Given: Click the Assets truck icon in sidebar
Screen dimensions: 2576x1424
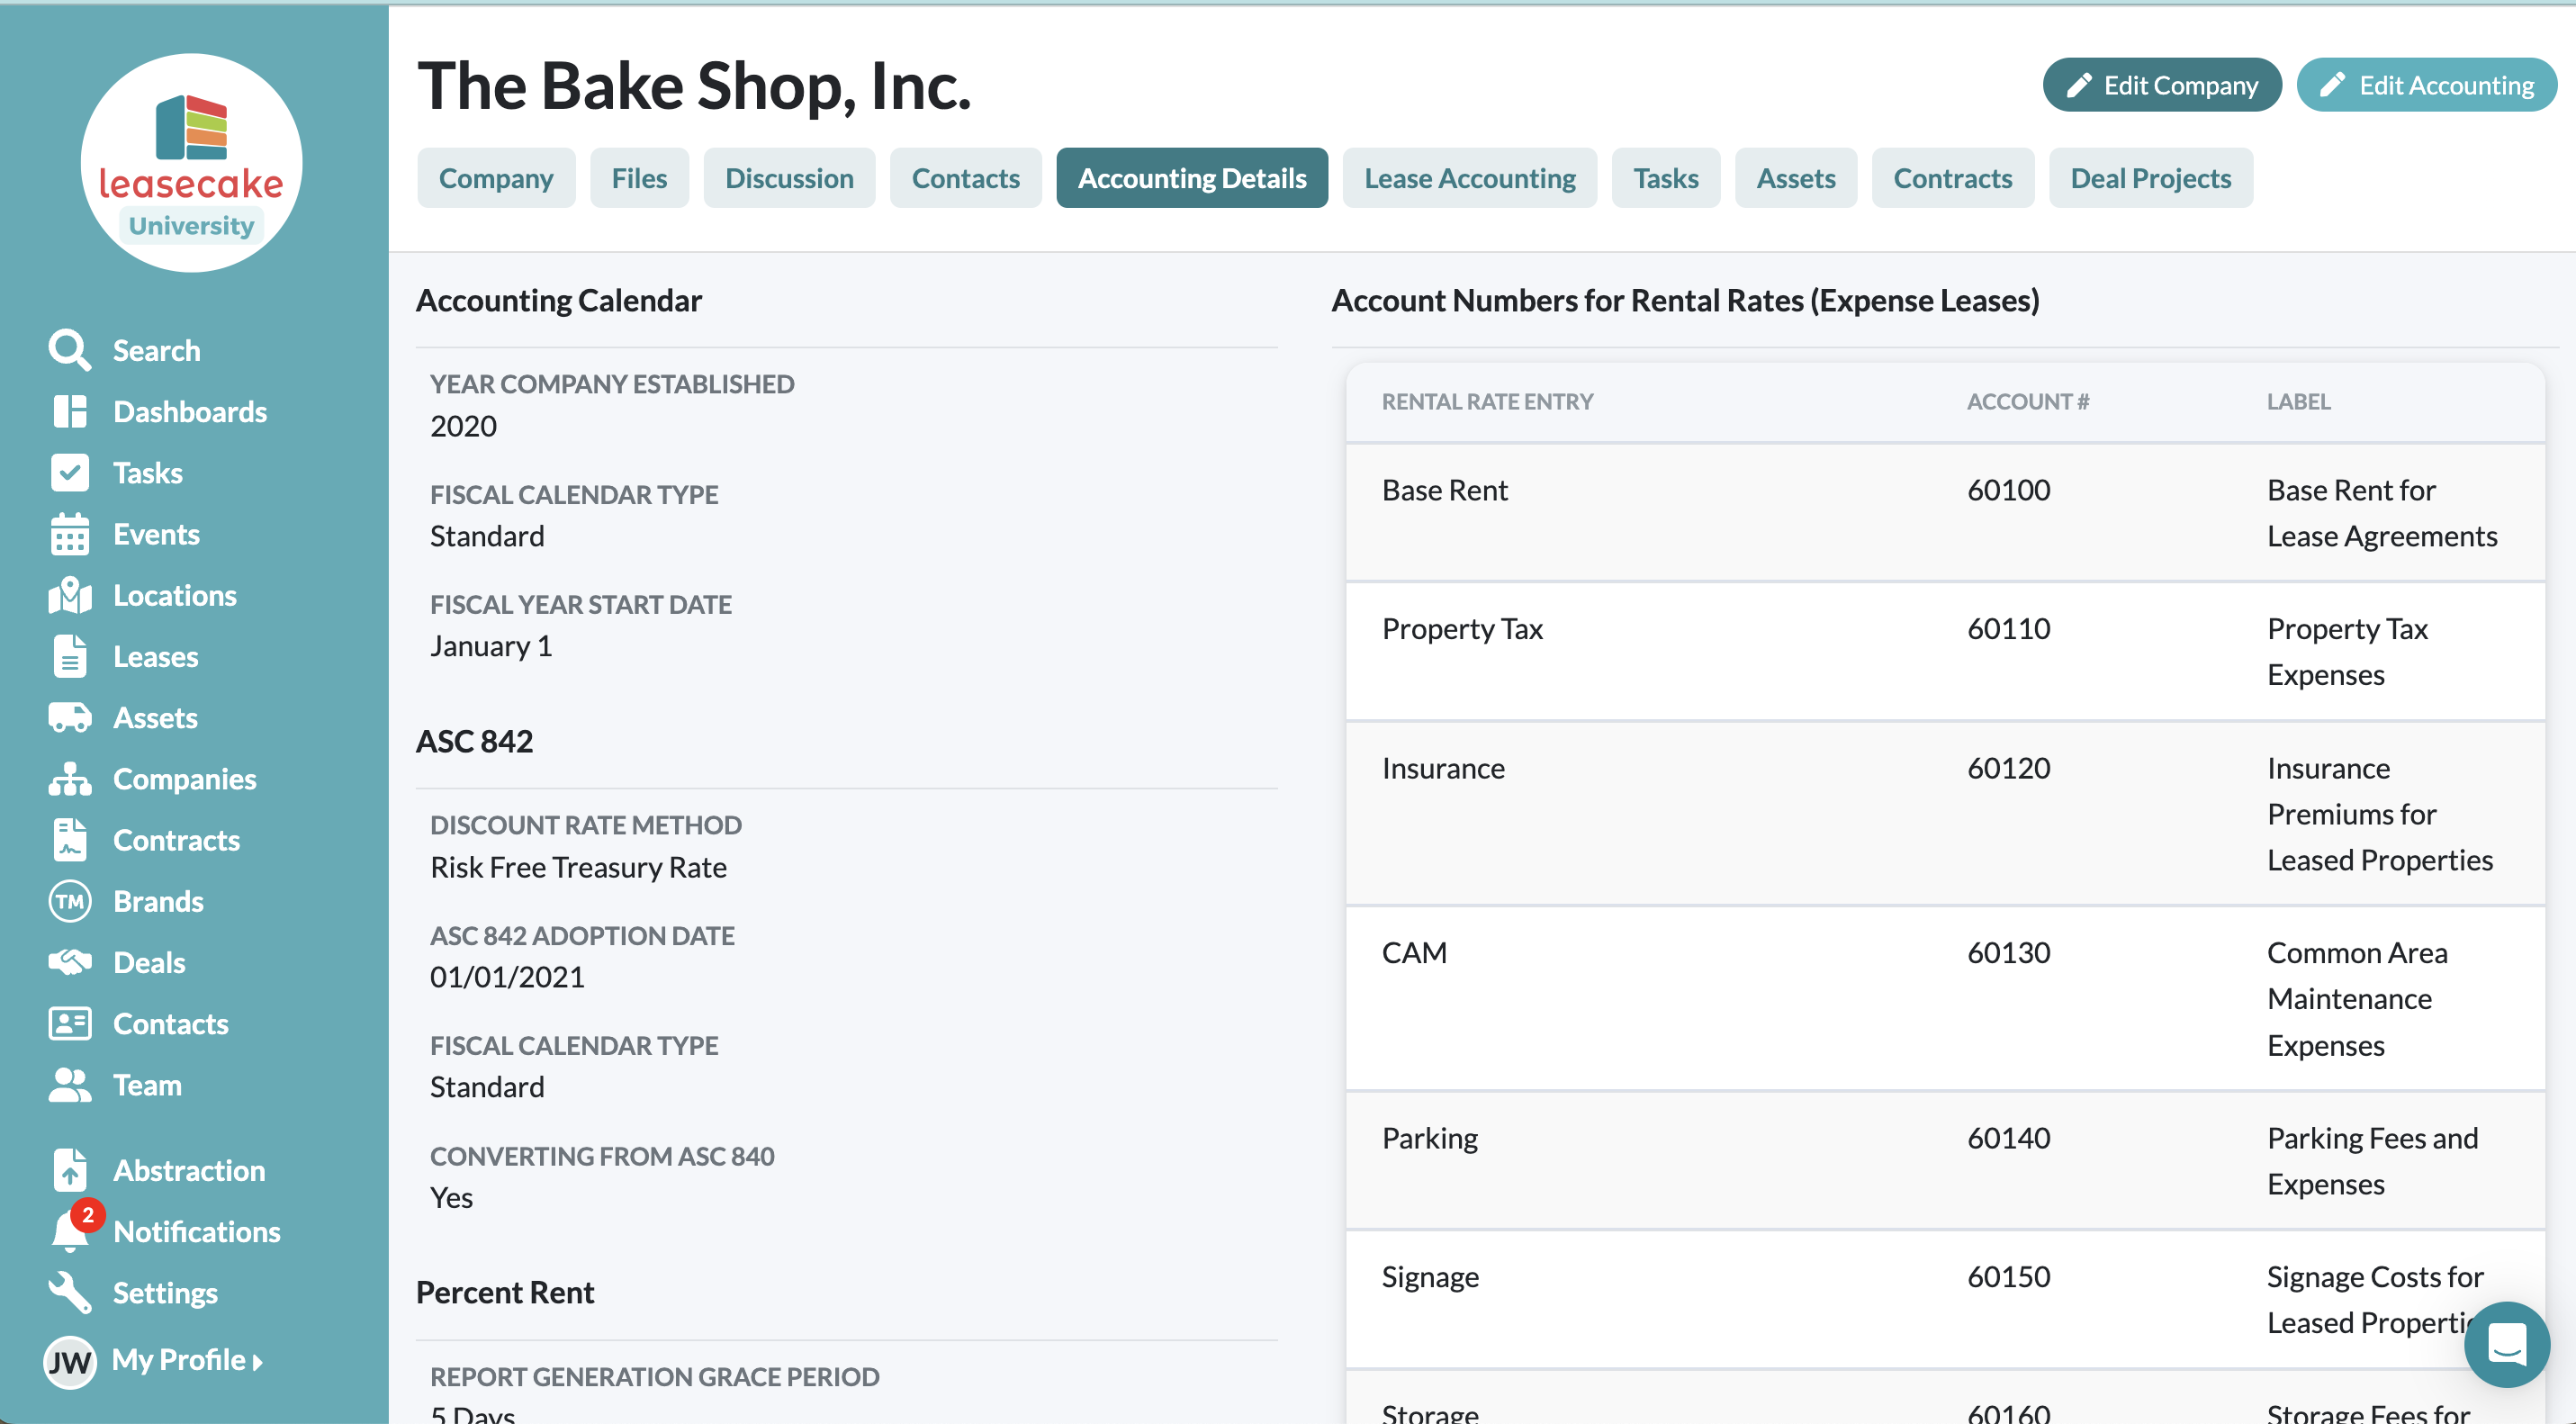Looking at the screenshot, I should pos(69,717).
